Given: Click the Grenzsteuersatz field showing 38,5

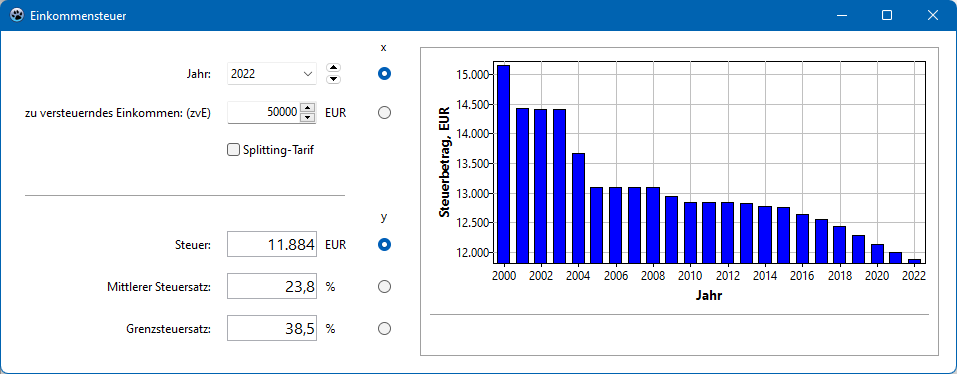Looking at the screenshot, I should tap(272, 328).
